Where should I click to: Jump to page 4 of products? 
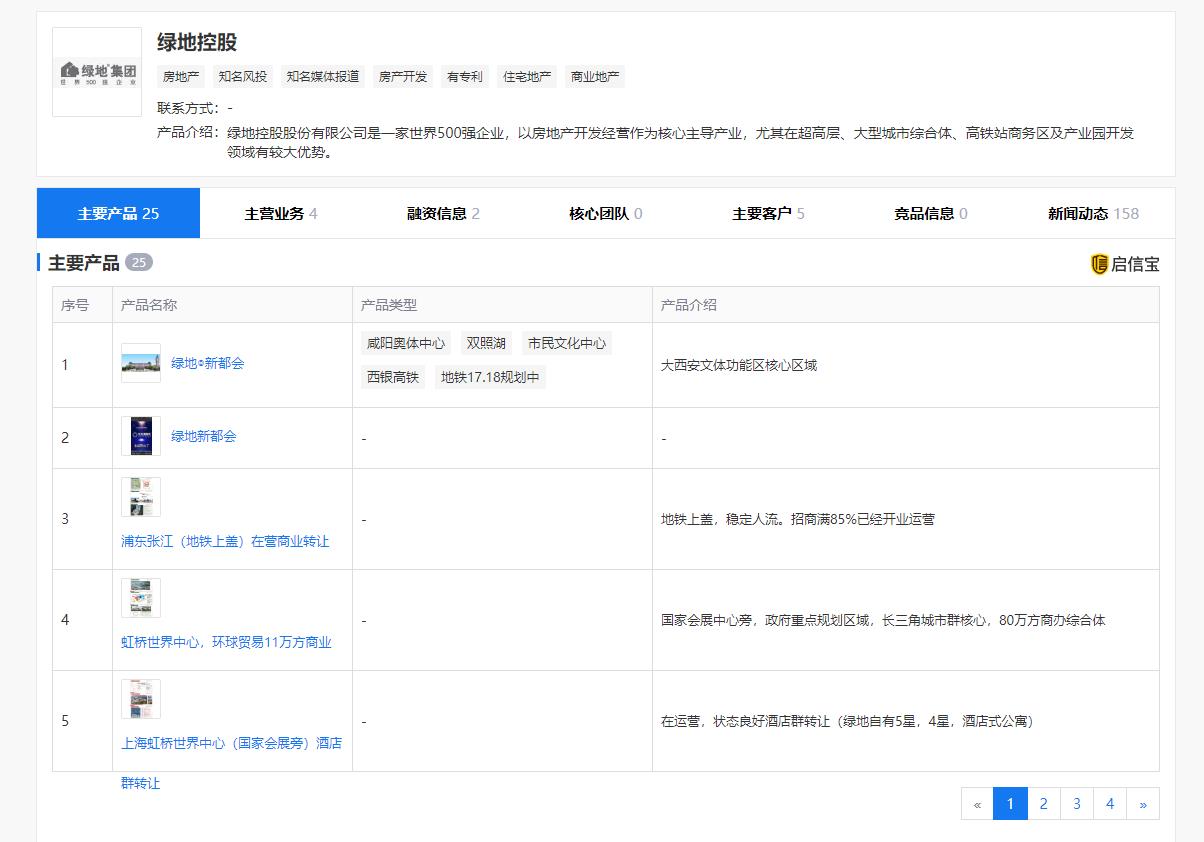pos(1110,804)
